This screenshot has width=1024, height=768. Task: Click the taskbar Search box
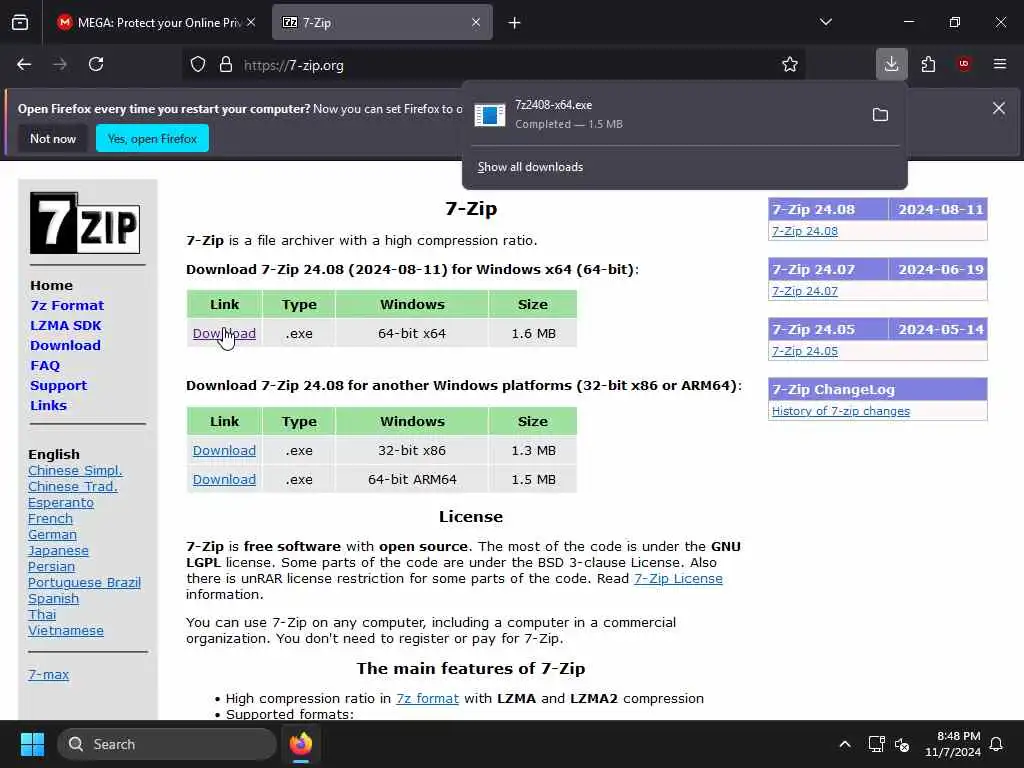pos(167,744)
